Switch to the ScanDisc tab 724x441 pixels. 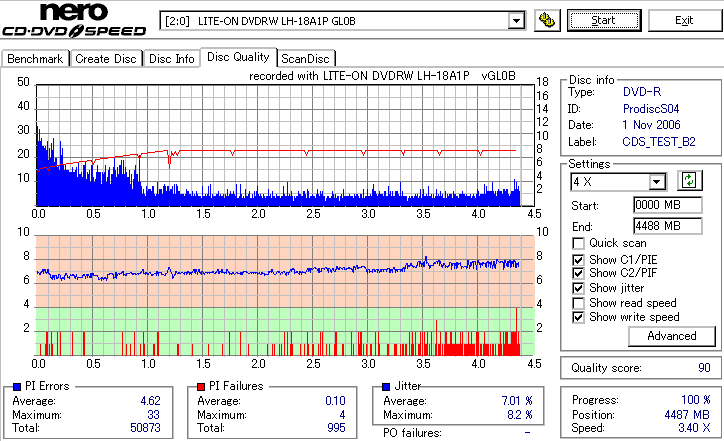pyautogui.click(x=305, y=59)
